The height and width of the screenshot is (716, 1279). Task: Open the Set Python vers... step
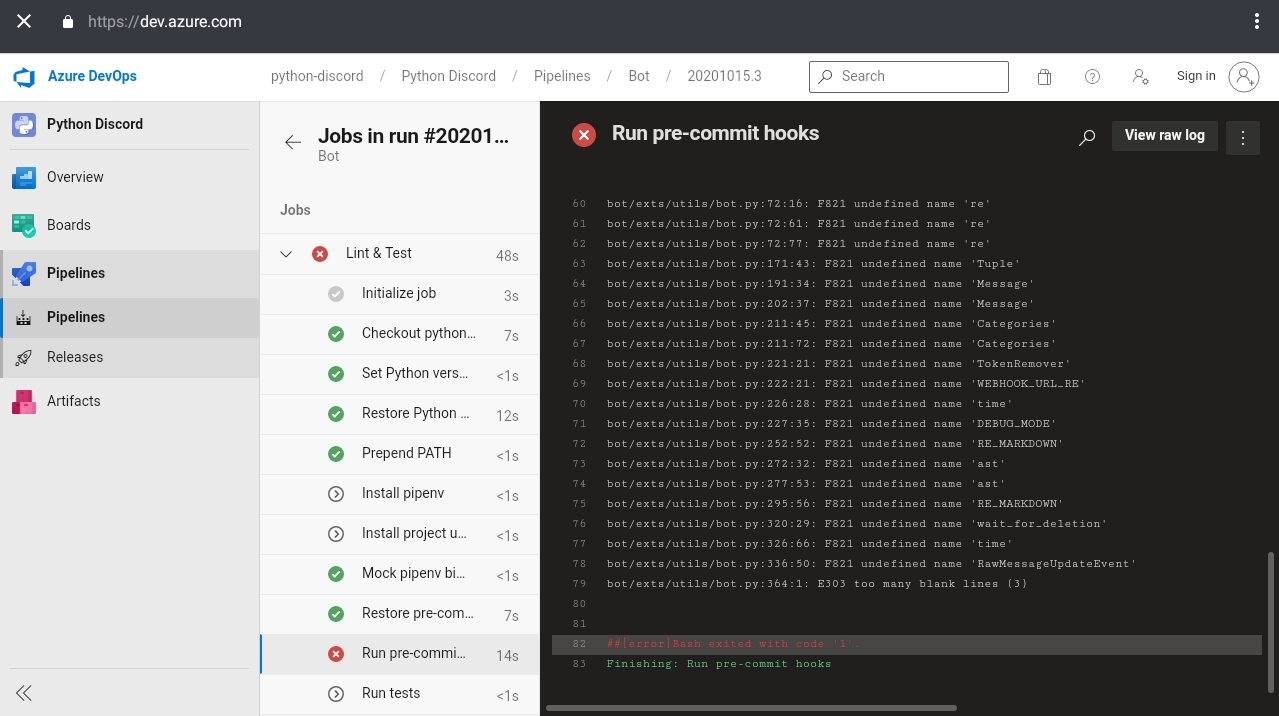coord(400,374)
